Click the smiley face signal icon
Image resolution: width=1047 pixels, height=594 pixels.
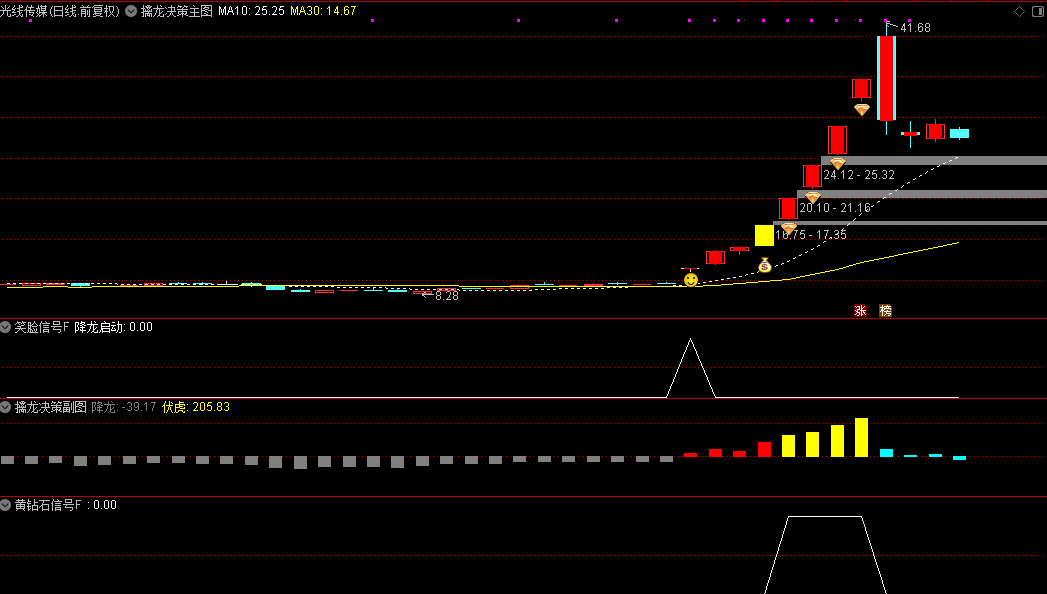(x=691, y=280)
